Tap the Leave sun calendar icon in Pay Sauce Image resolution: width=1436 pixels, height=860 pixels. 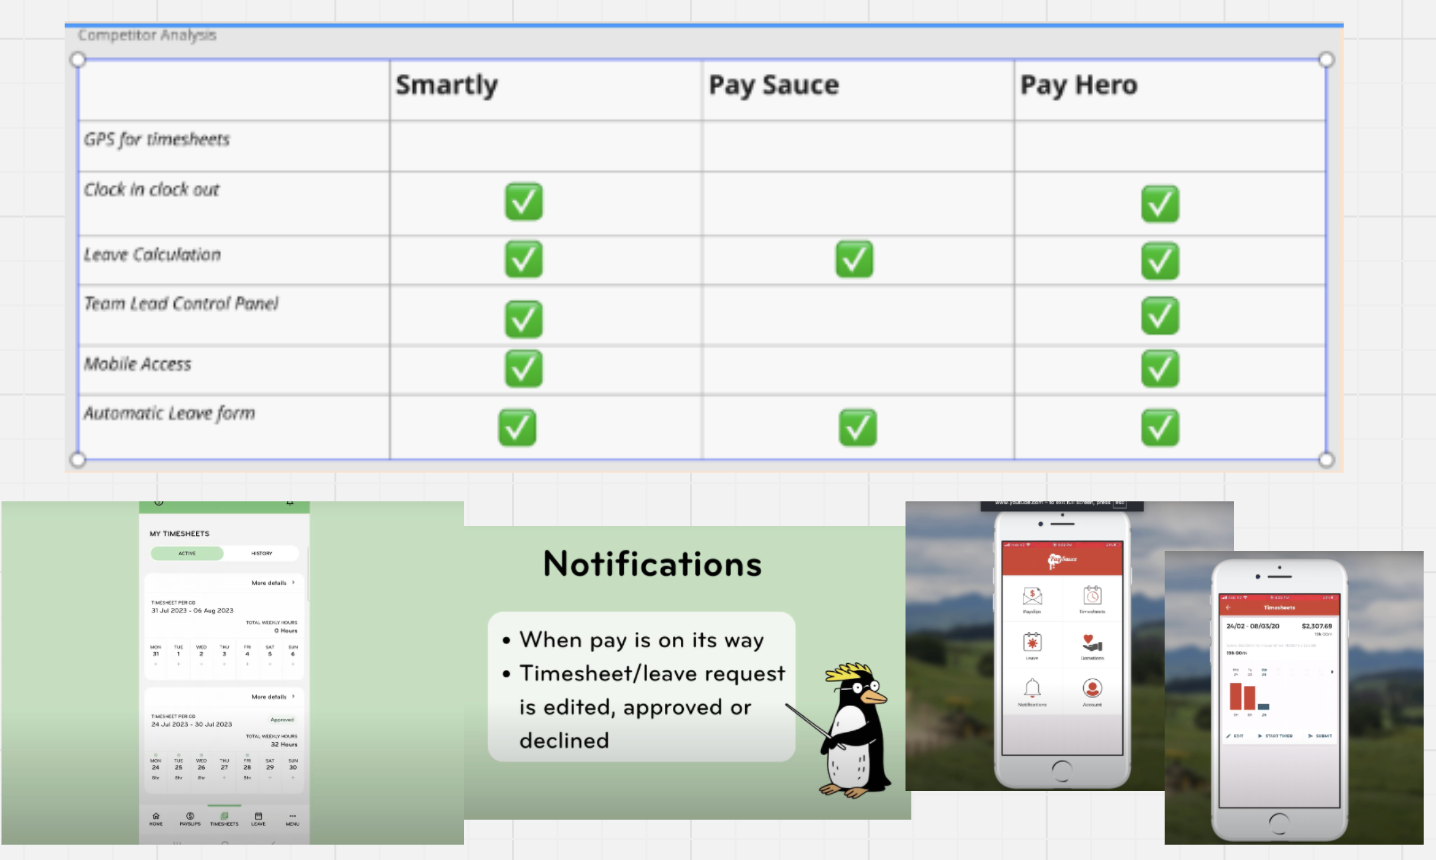[1032, 643]
